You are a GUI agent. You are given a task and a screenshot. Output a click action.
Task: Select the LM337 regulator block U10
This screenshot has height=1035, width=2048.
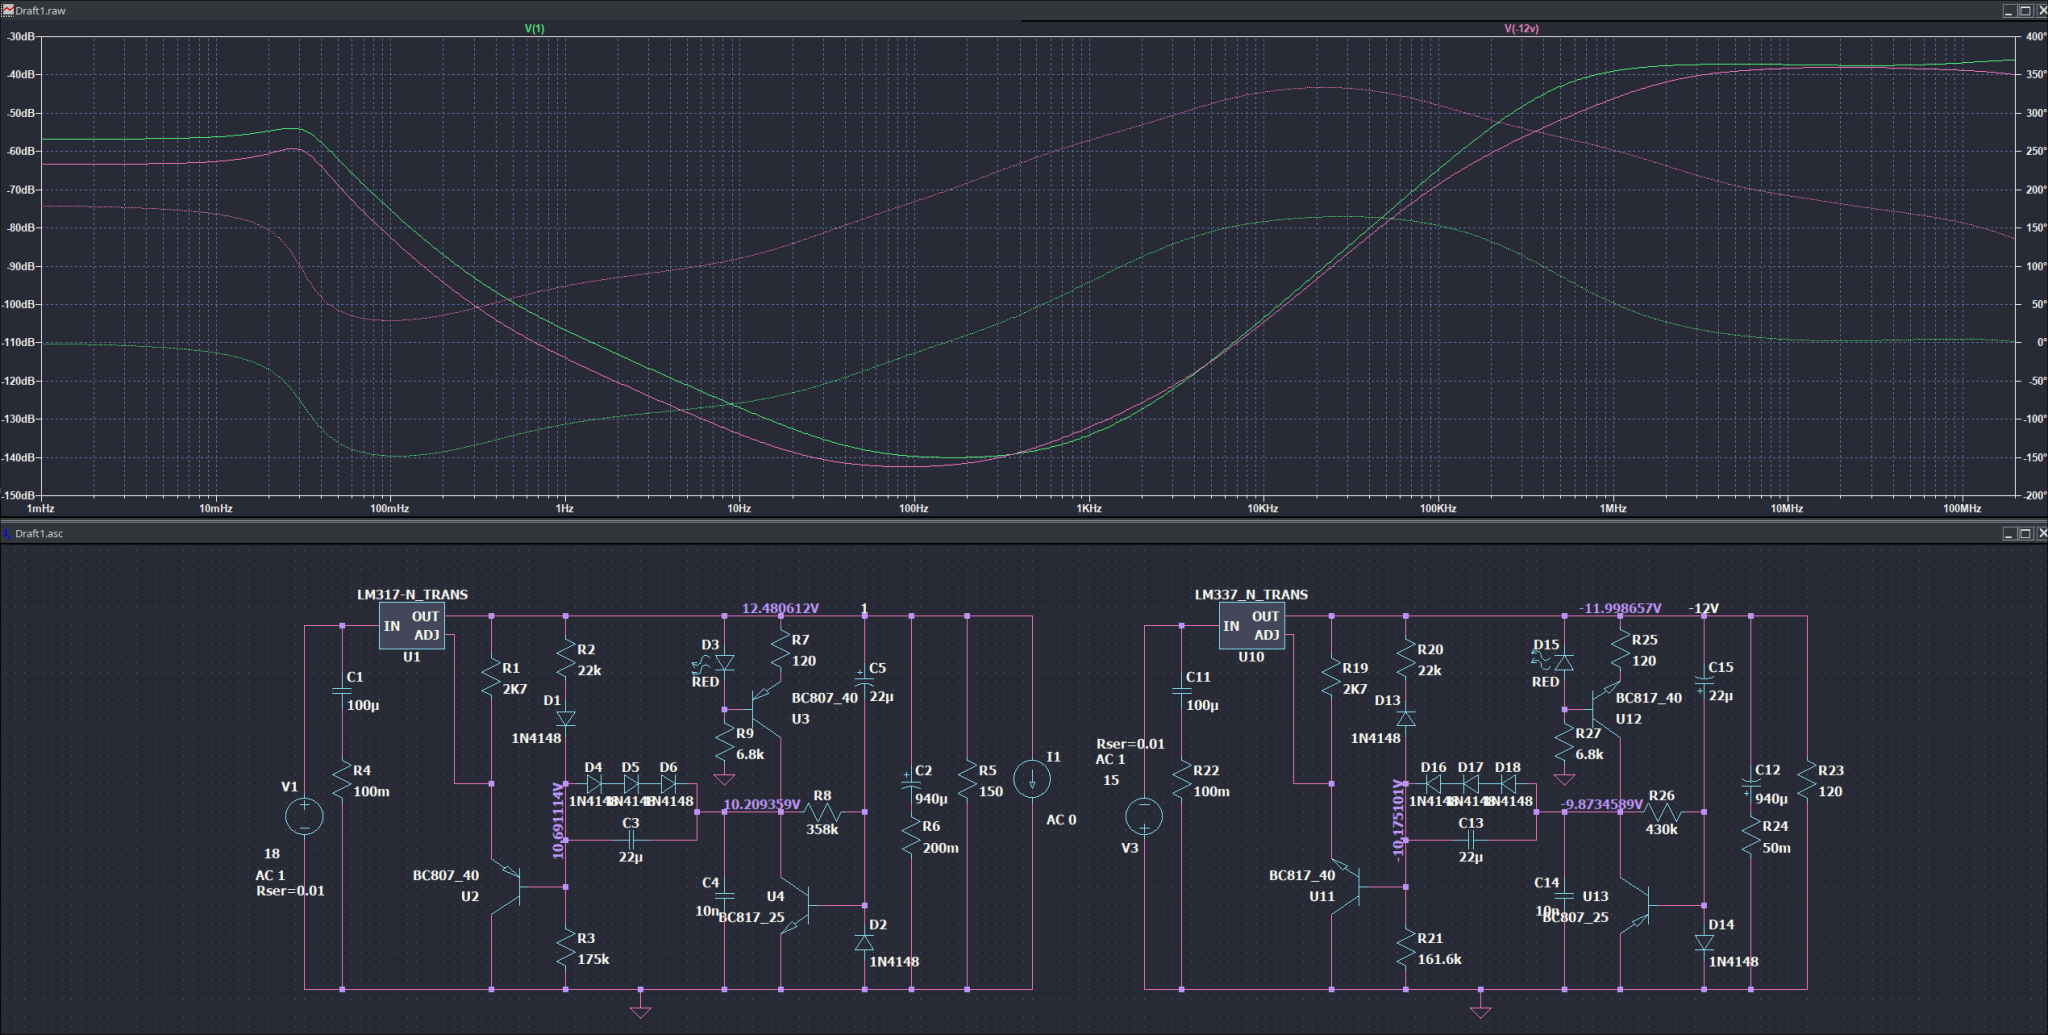pyautogui.click(x=1251, y=626)
